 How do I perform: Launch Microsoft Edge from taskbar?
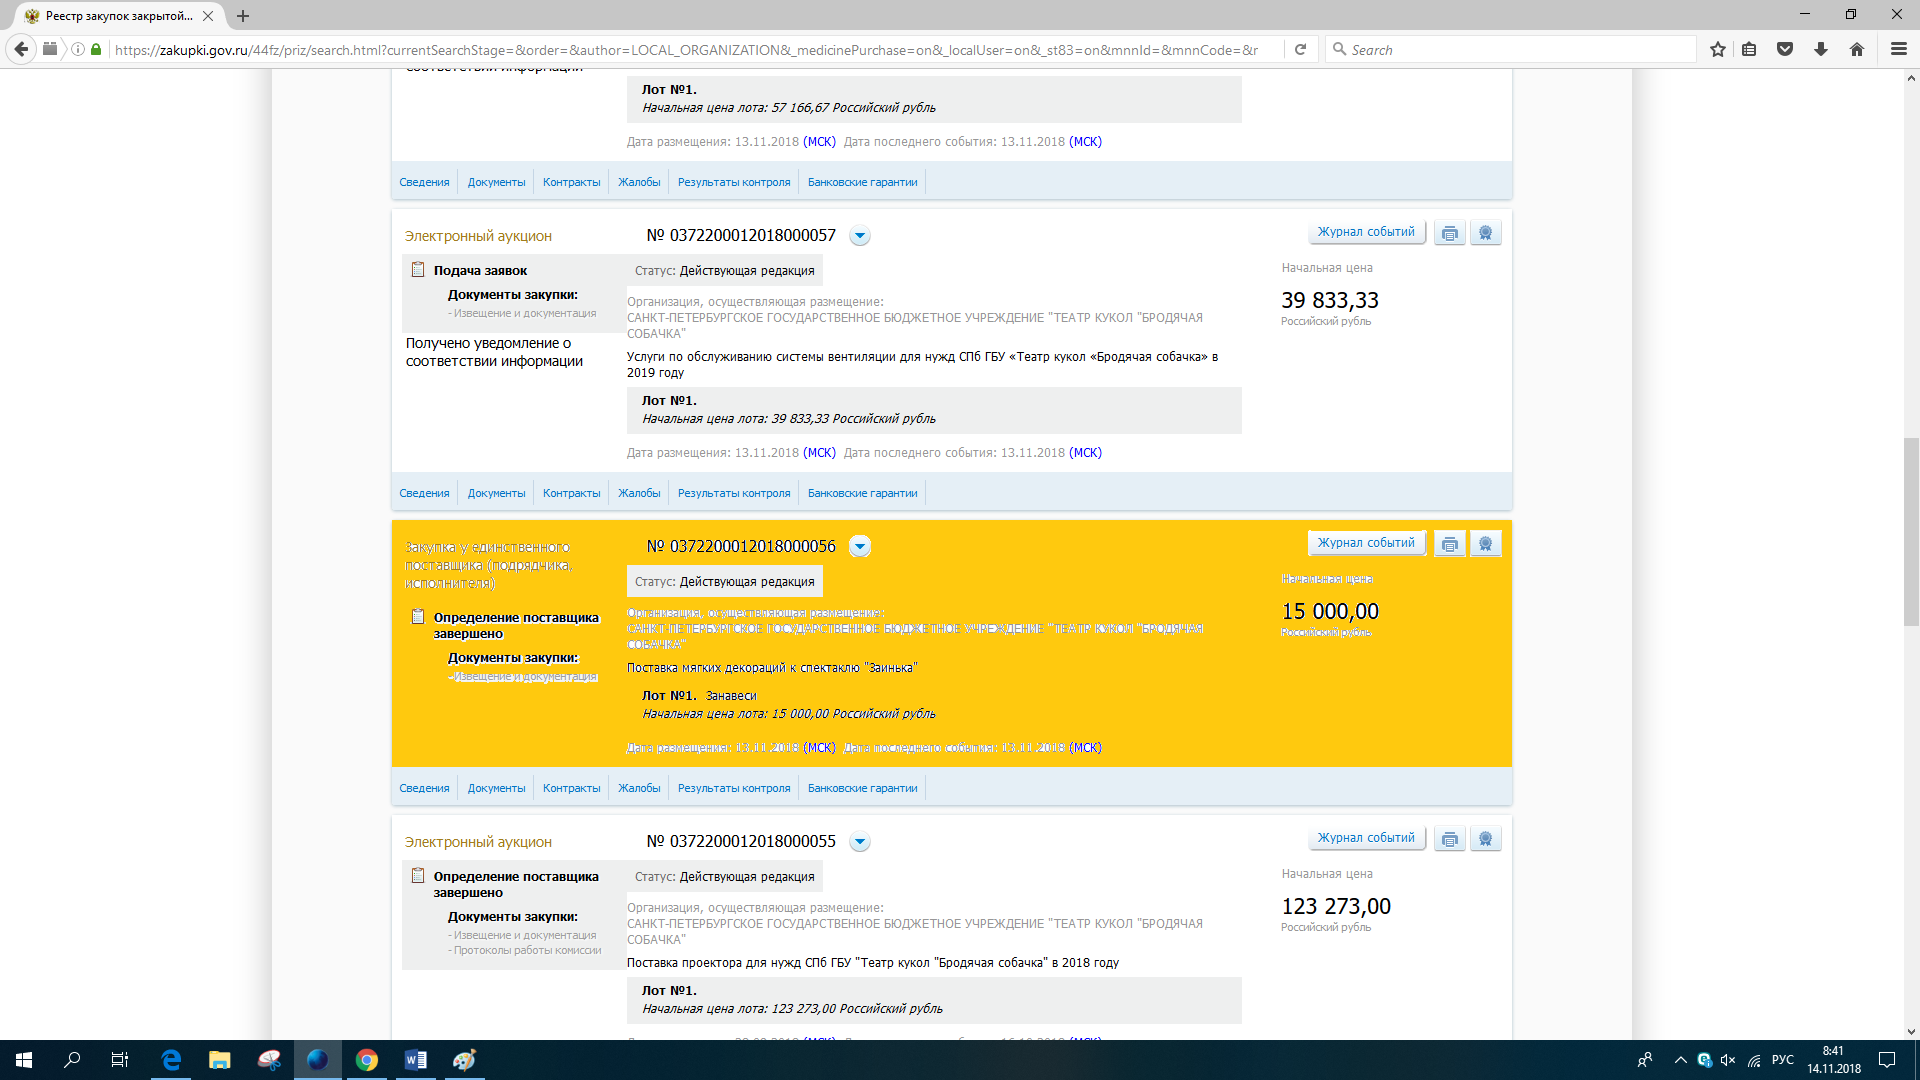coord(171,1060)
